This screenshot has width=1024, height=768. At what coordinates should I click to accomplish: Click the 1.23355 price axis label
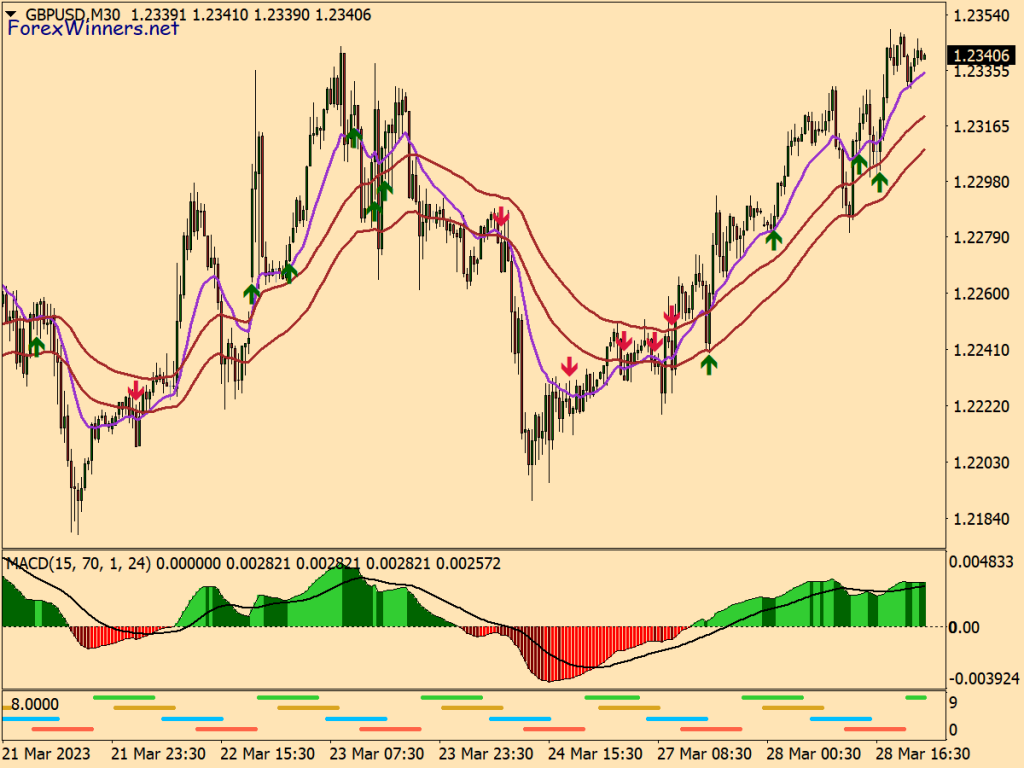[x=982, y=71]
